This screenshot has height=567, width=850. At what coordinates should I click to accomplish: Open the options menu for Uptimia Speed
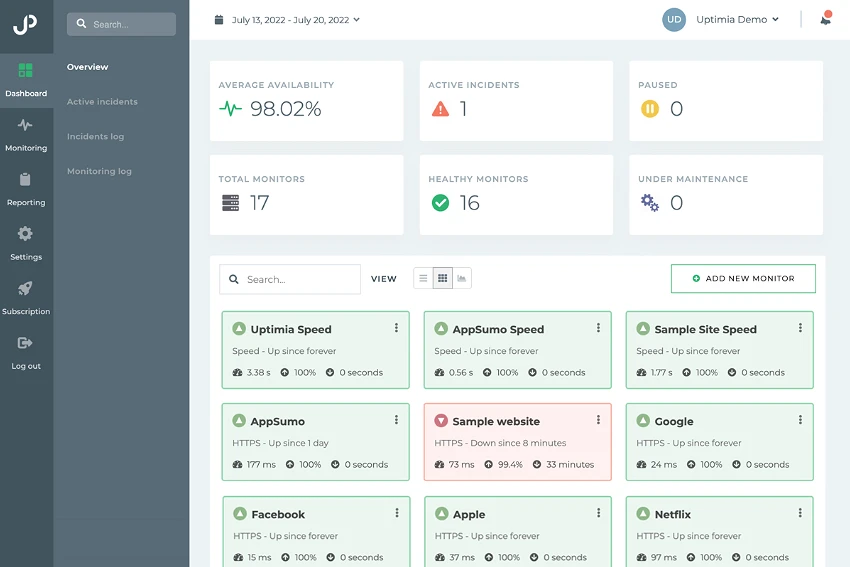[396, 327]
